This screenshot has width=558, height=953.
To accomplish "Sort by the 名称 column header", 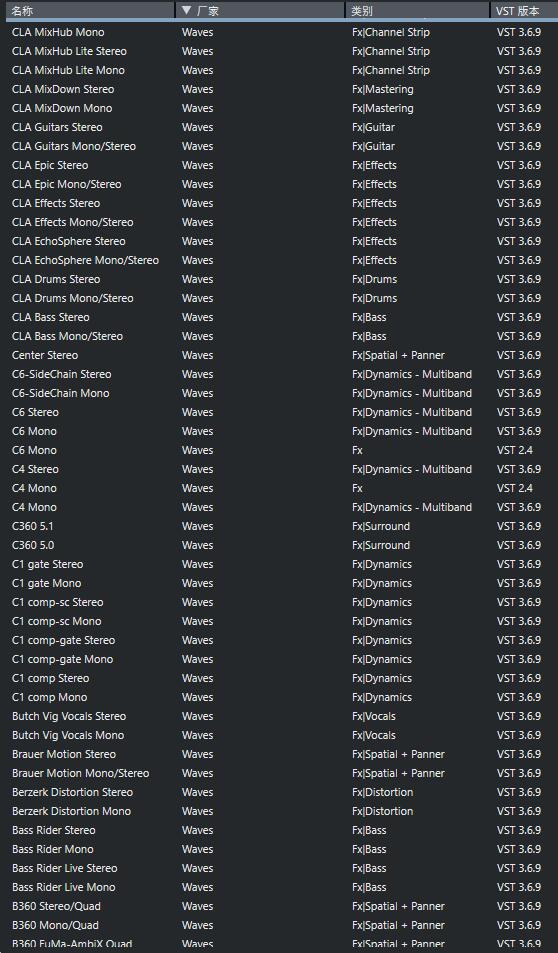I will pos(90,10).
